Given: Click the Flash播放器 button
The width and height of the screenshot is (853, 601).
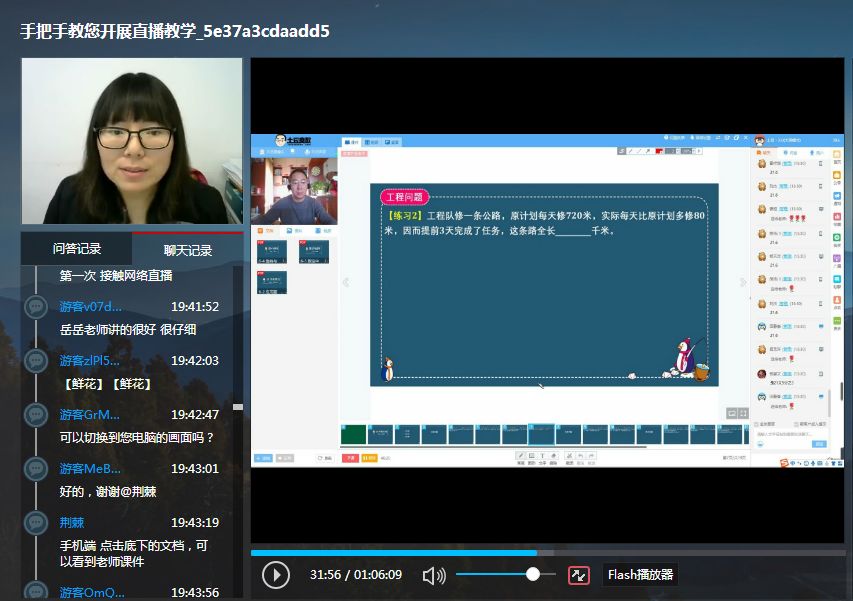Looking at the screenshot, I should click(x=640, y=575).
